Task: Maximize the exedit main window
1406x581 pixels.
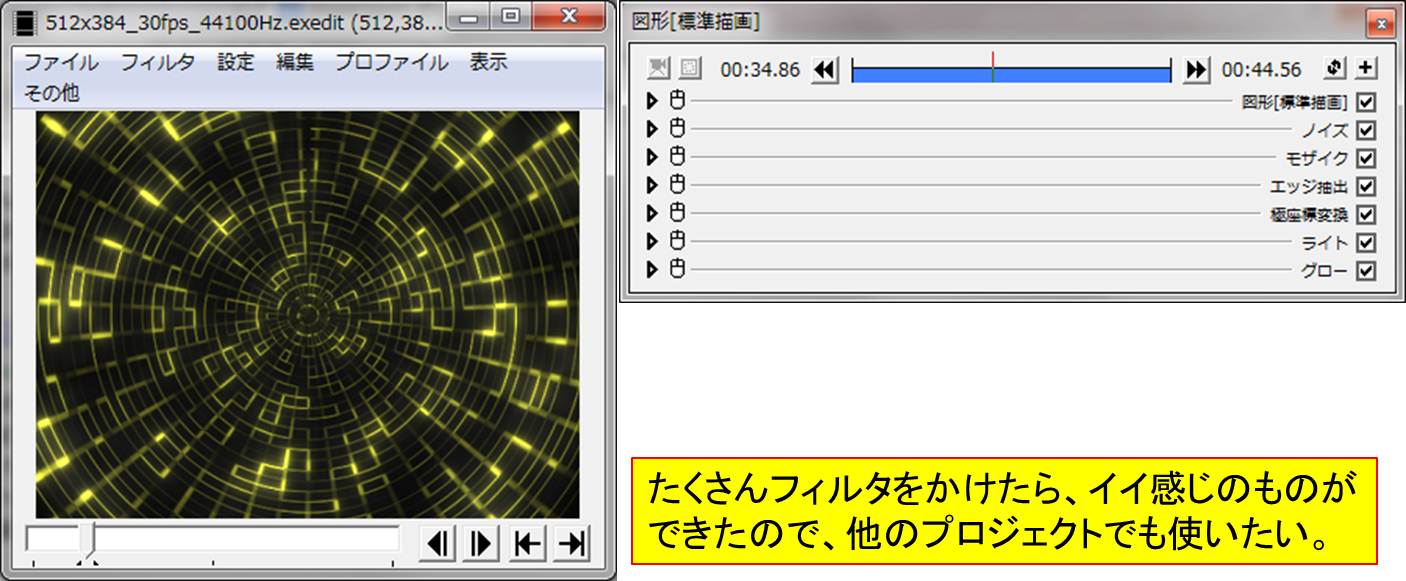Action: (511, 15)
